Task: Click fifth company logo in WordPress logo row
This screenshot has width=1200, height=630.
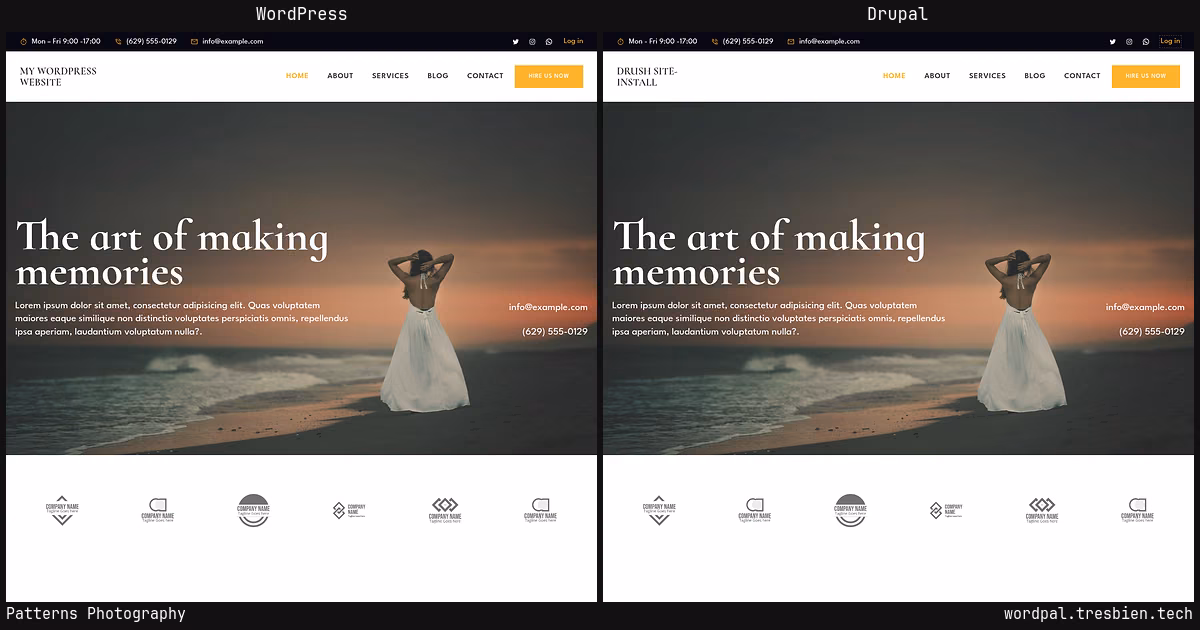Action: point(445,510)
